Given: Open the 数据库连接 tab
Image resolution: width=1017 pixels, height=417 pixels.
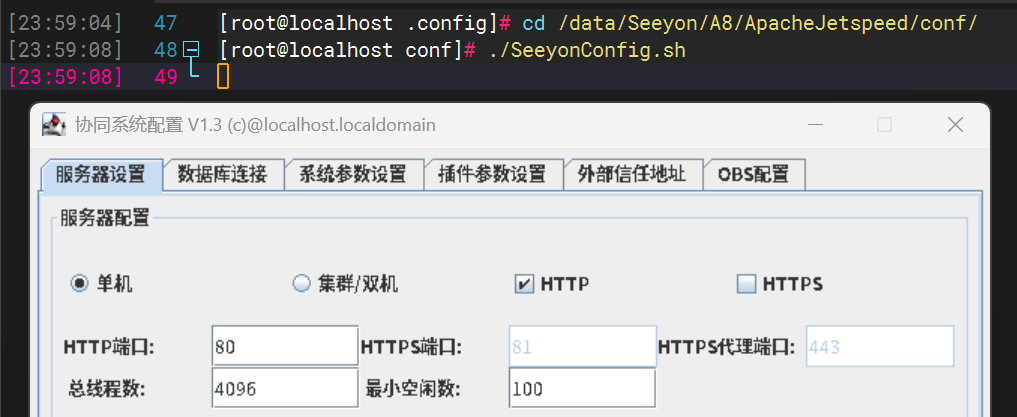Looking at the screenshot, I should [x=223, y=175].
